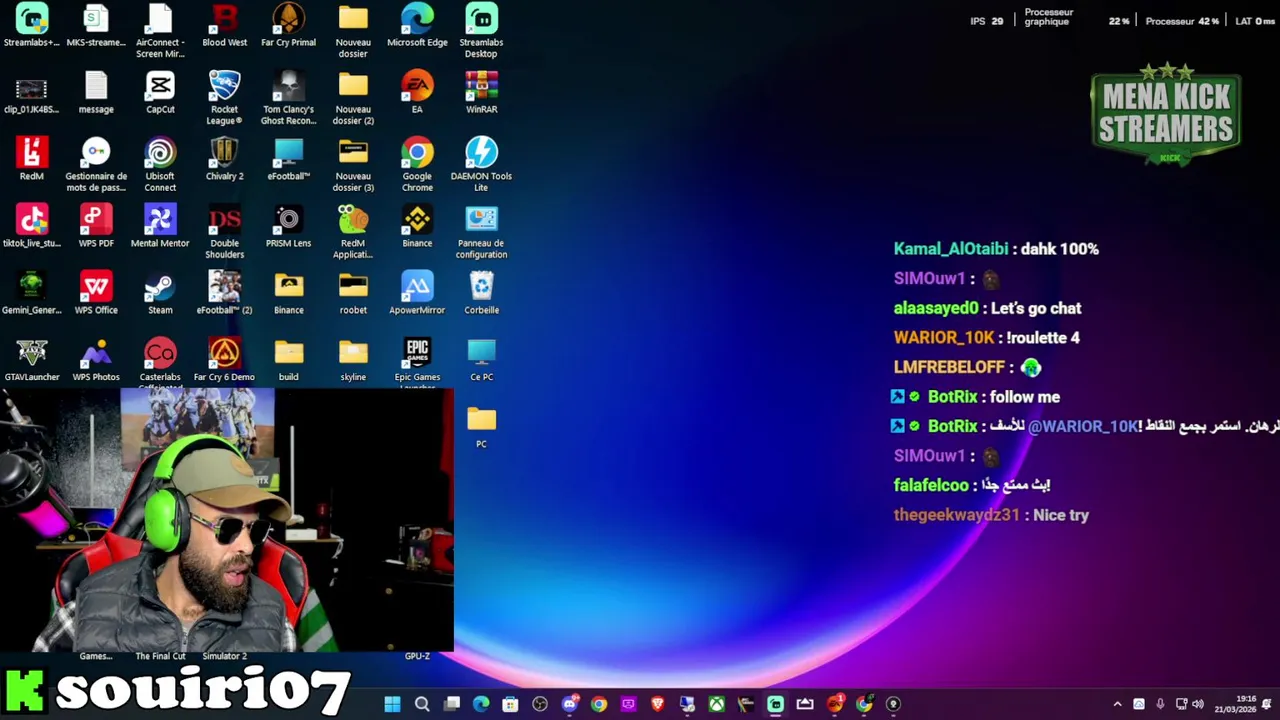Open the Rocket League shortcut
This screenshot has height=720, width=1280.
click(x=224, y=97)
